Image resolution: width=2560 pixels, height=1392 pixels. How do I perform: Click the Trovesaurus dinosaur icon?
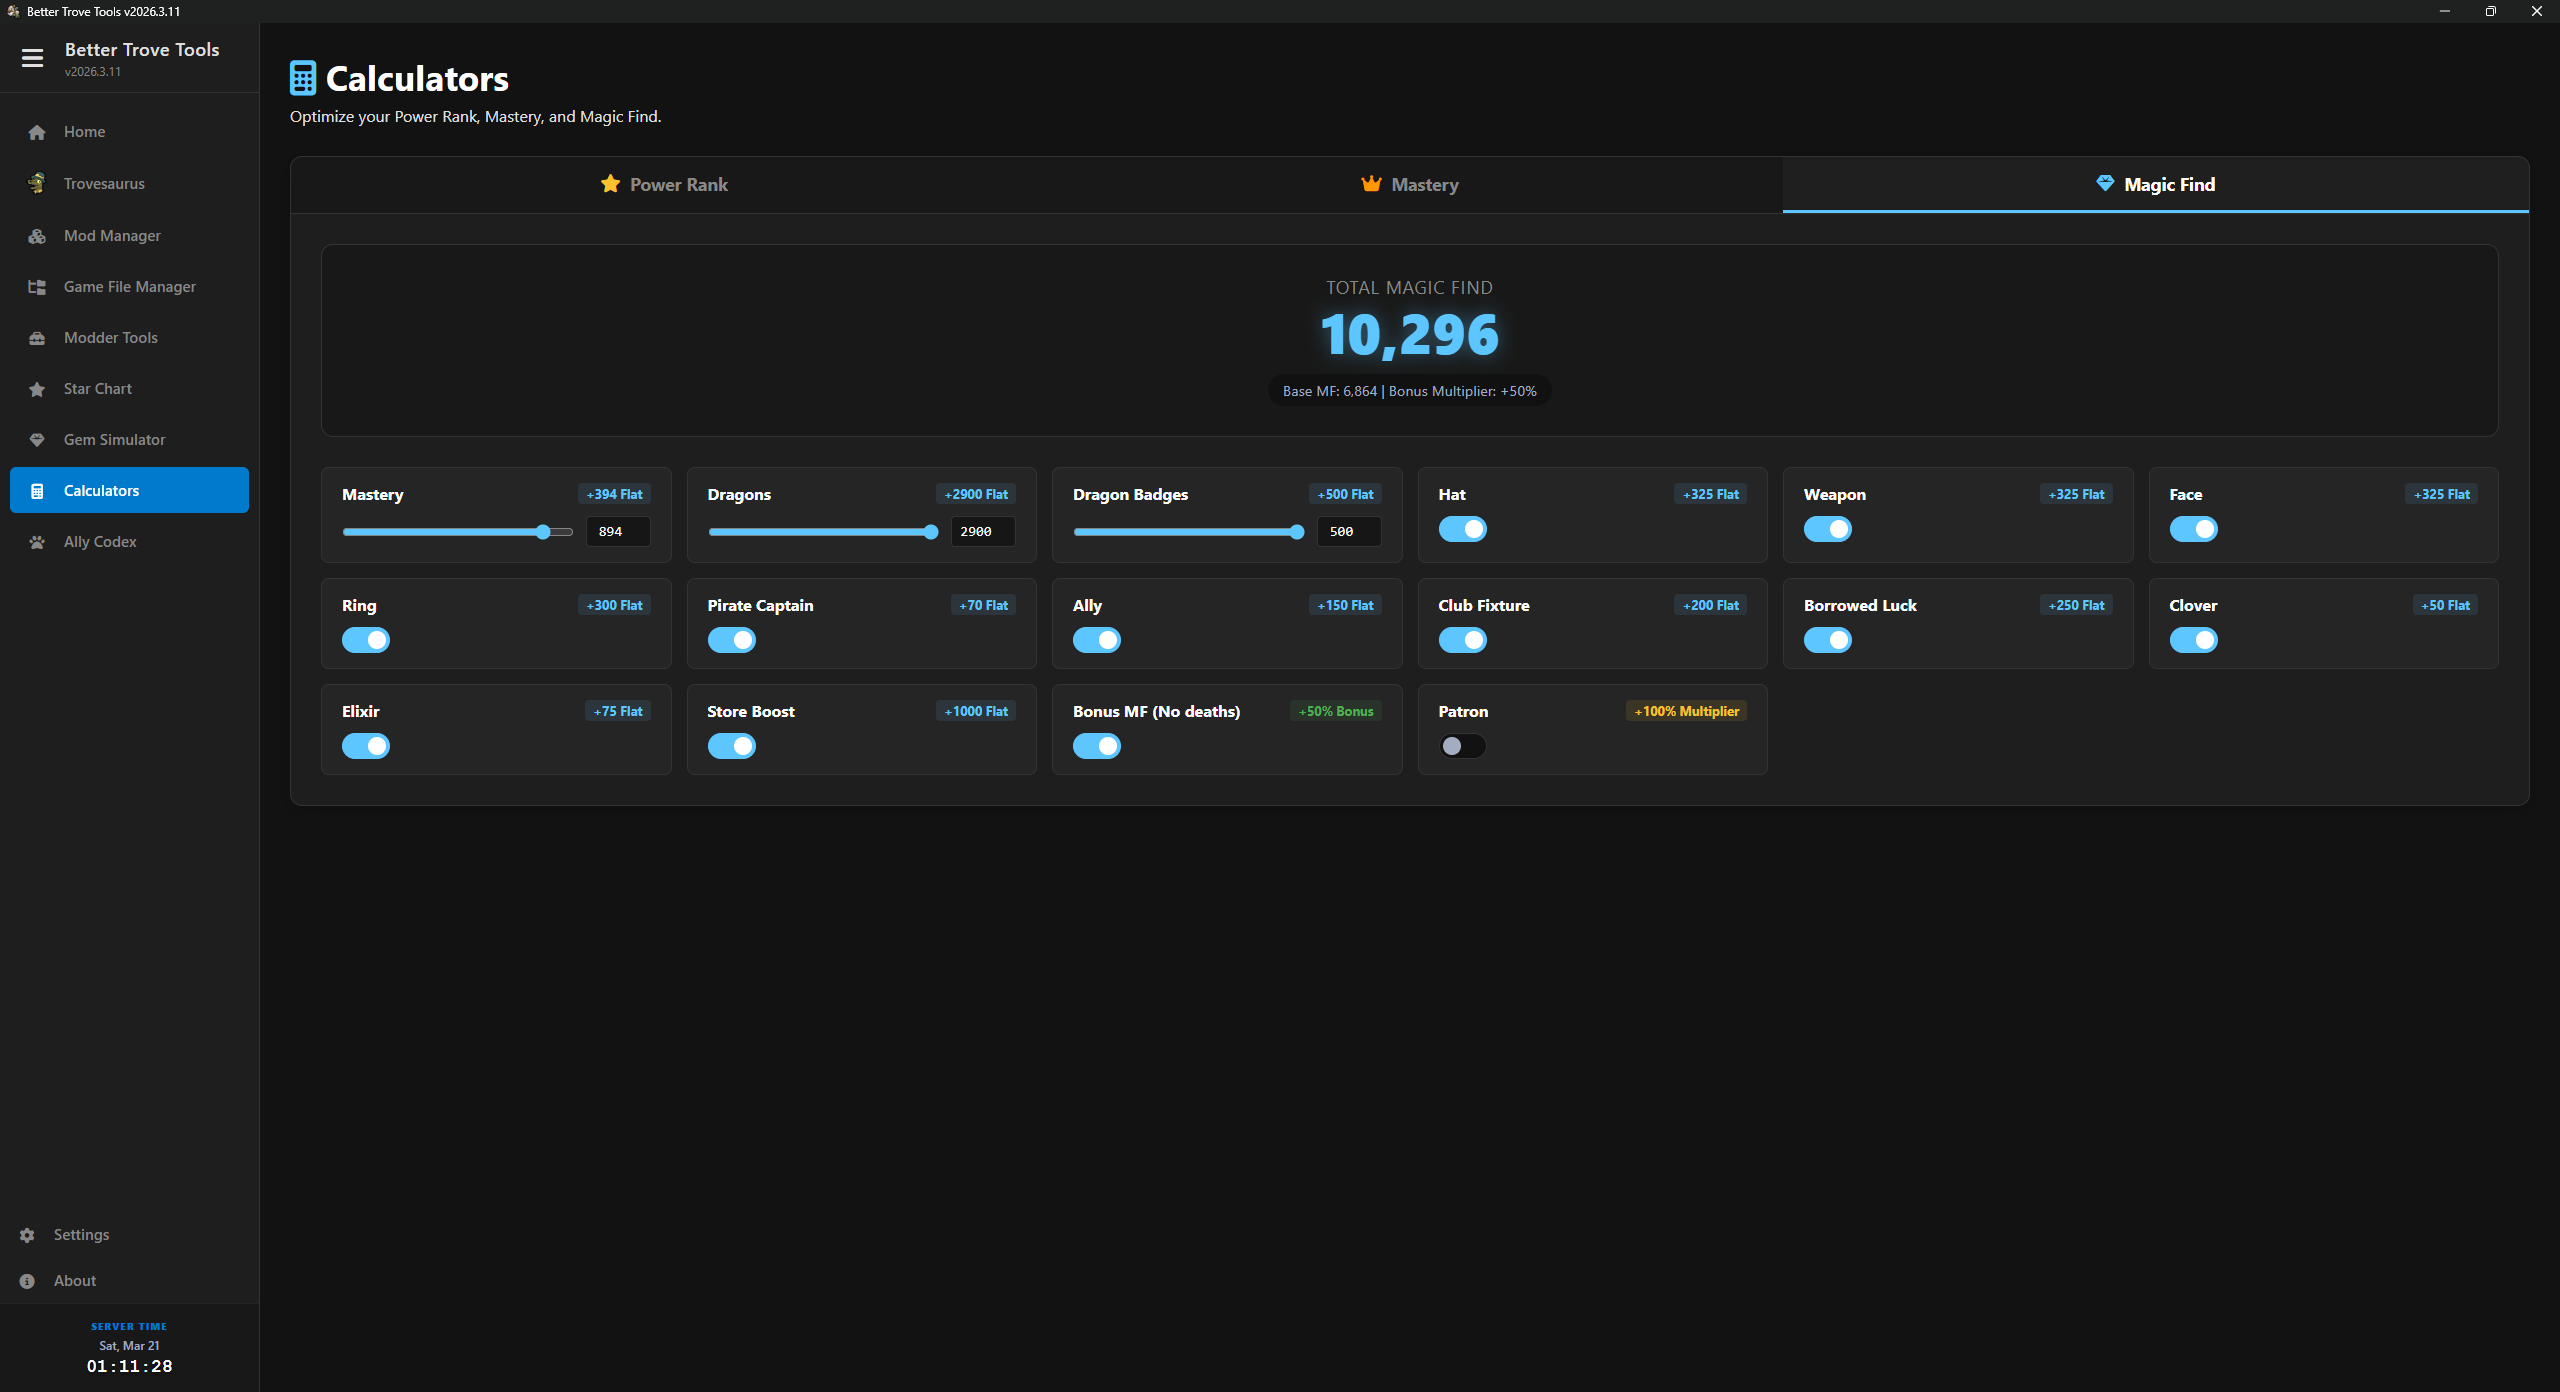pos(37,183)
